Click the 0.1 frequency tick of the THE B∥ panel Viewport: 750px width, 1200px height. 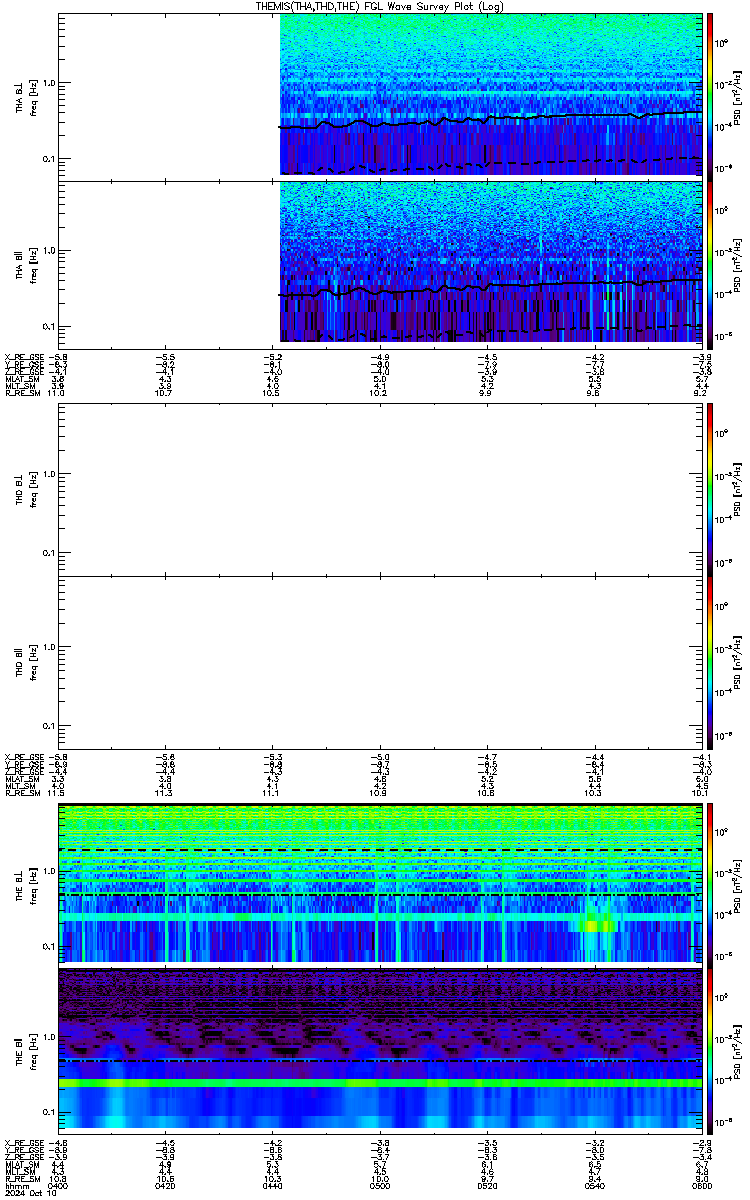pyautogui.click(x=49, y=1111)
